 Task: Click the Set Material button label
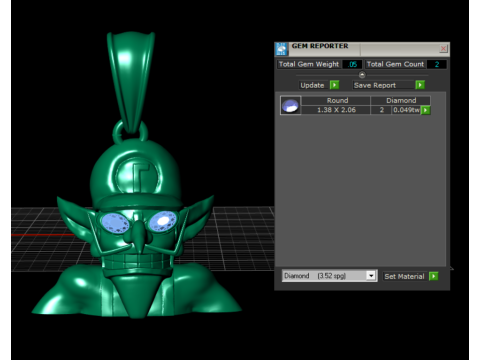pos(404,276)
